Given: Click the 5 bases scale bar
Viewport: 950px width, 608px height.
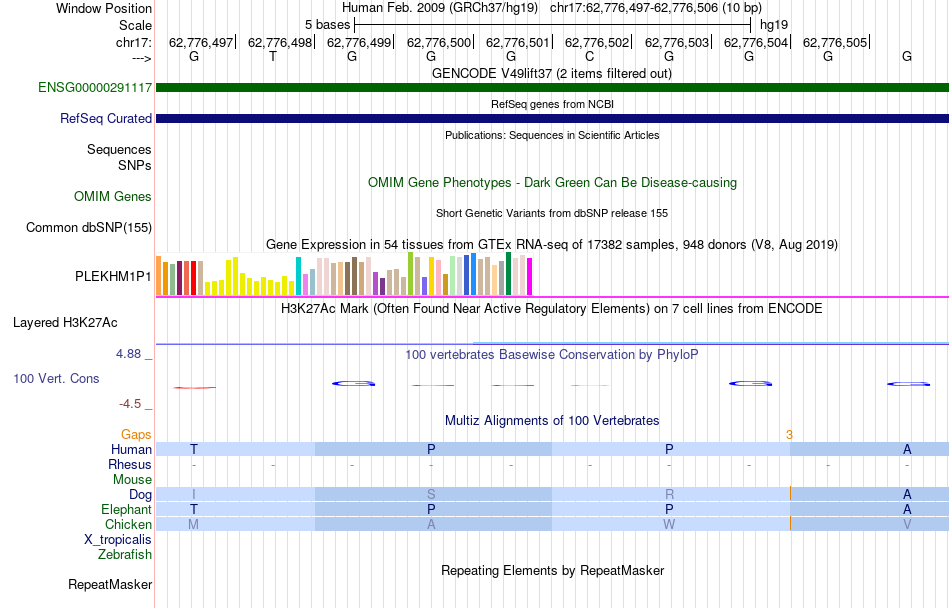Looking at the screenshot, I should pos(553,25).
